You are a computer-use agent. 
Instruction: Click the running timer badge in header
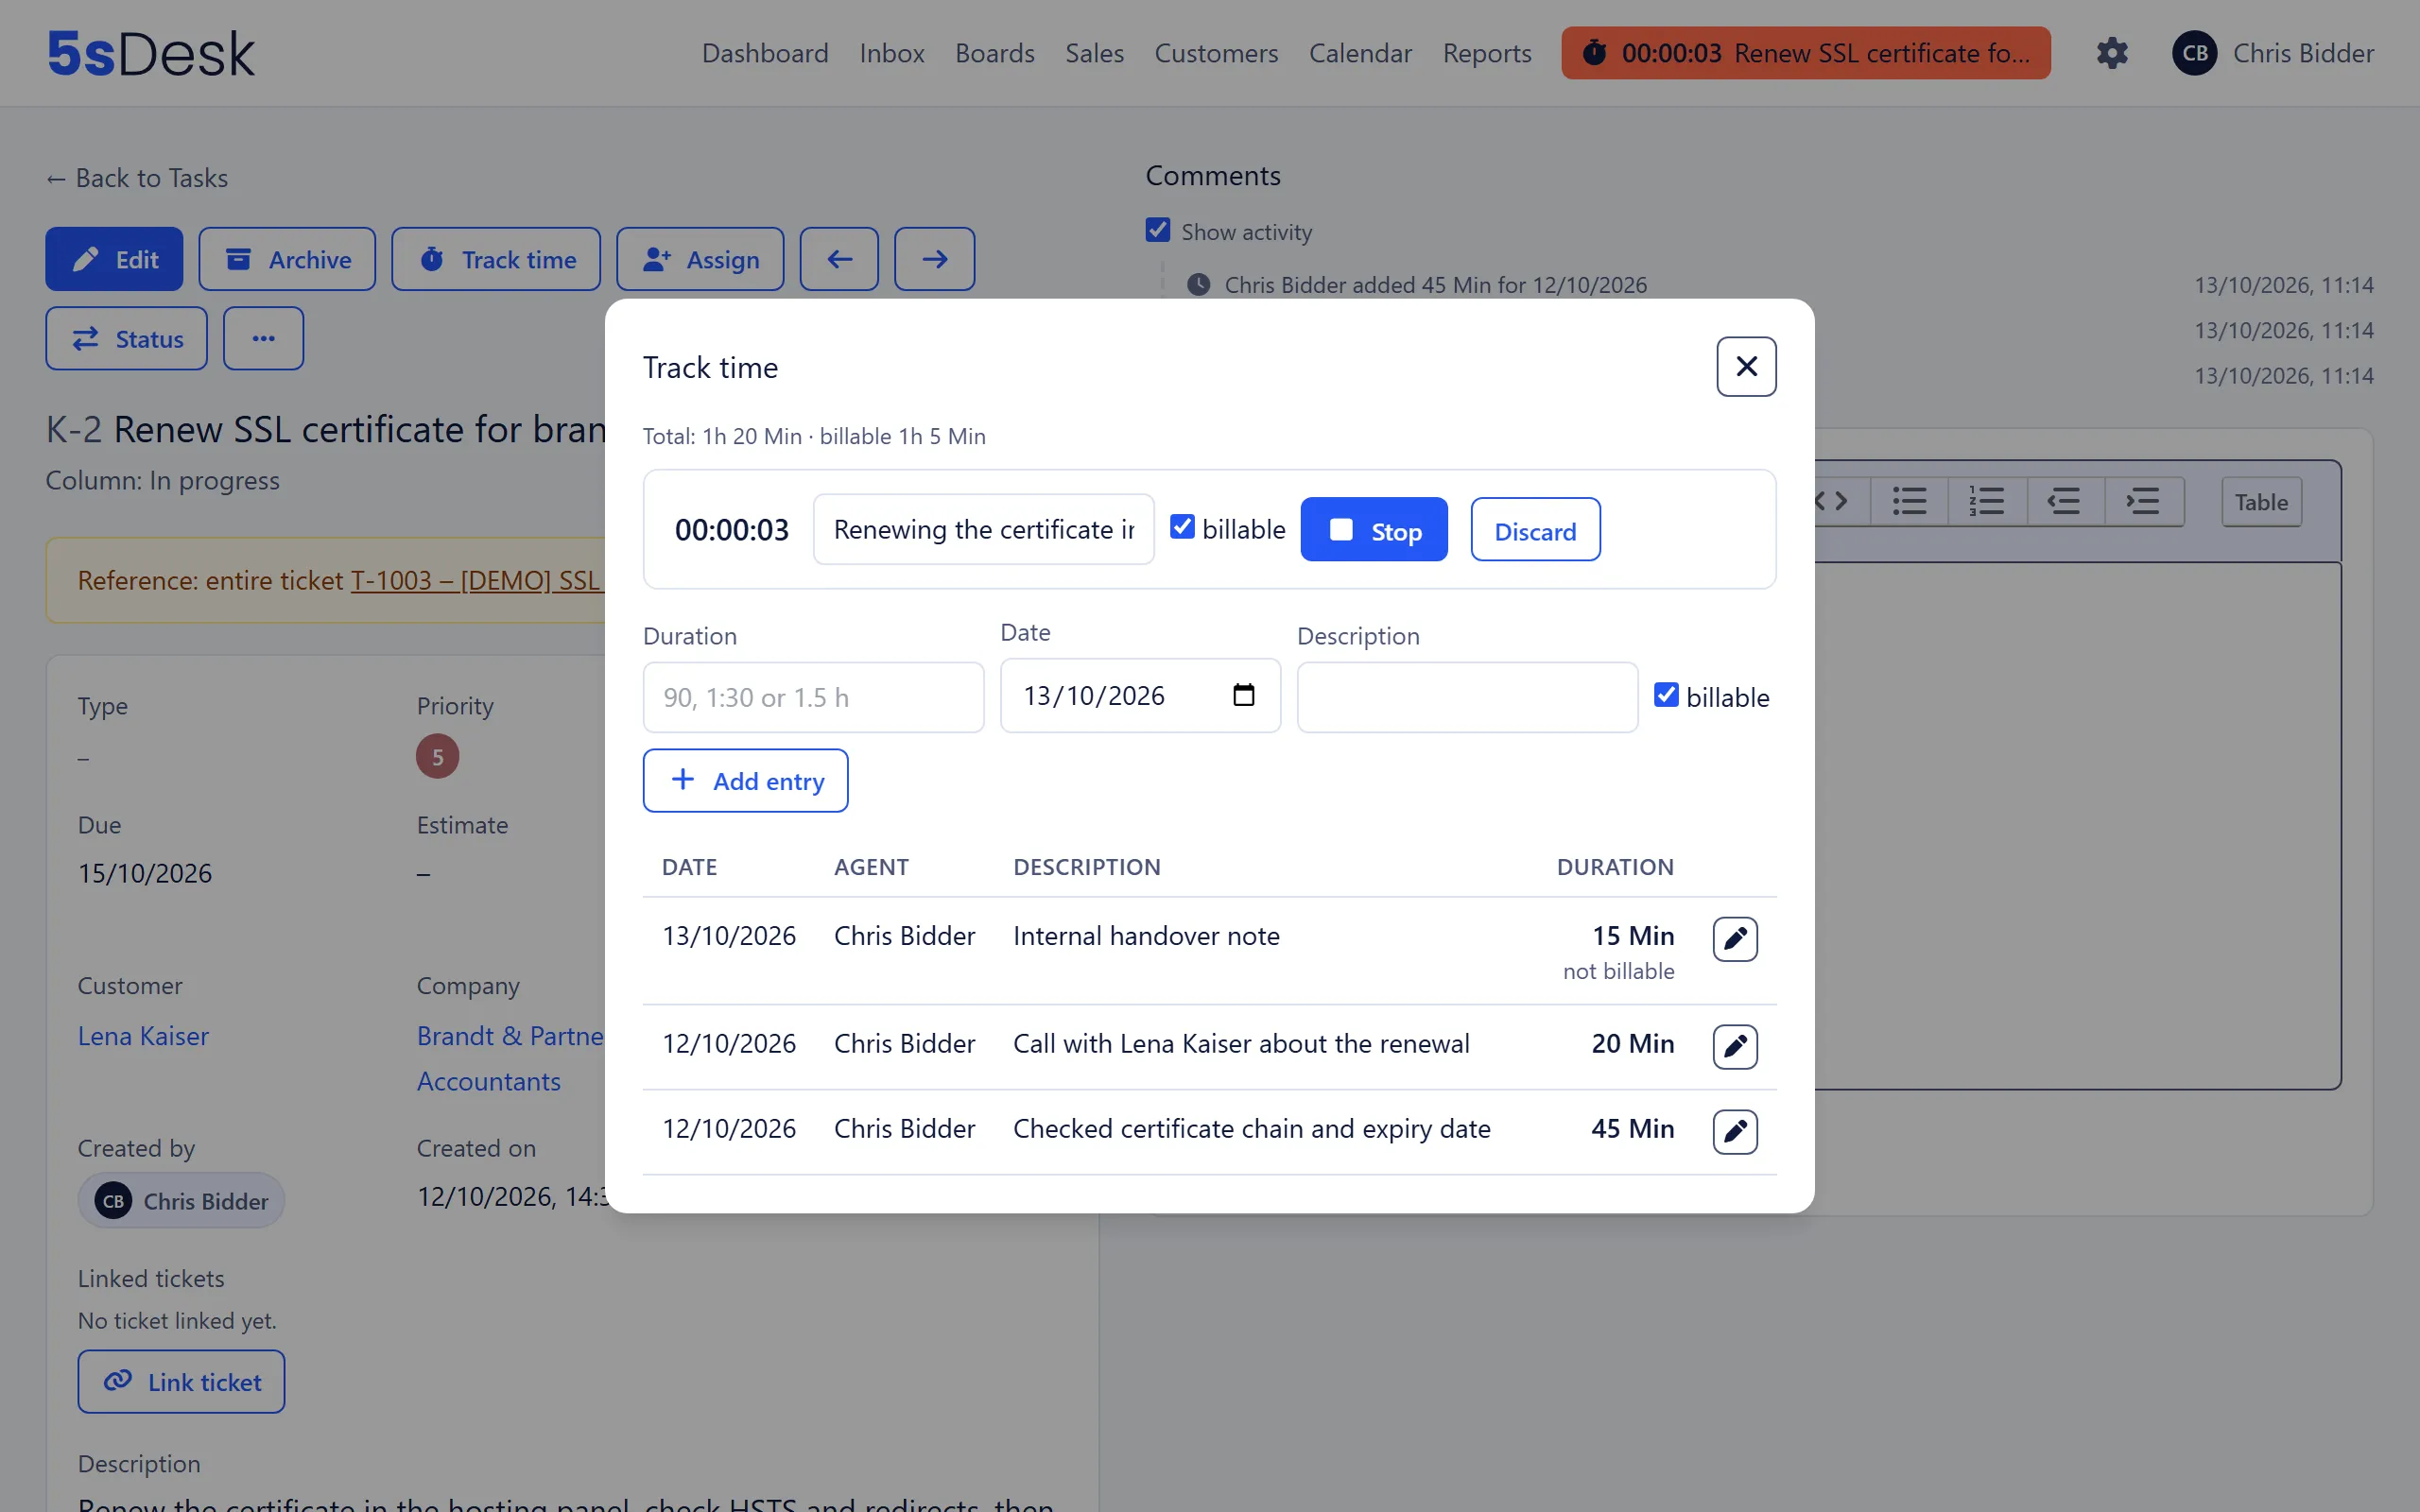coord(1806,53)
